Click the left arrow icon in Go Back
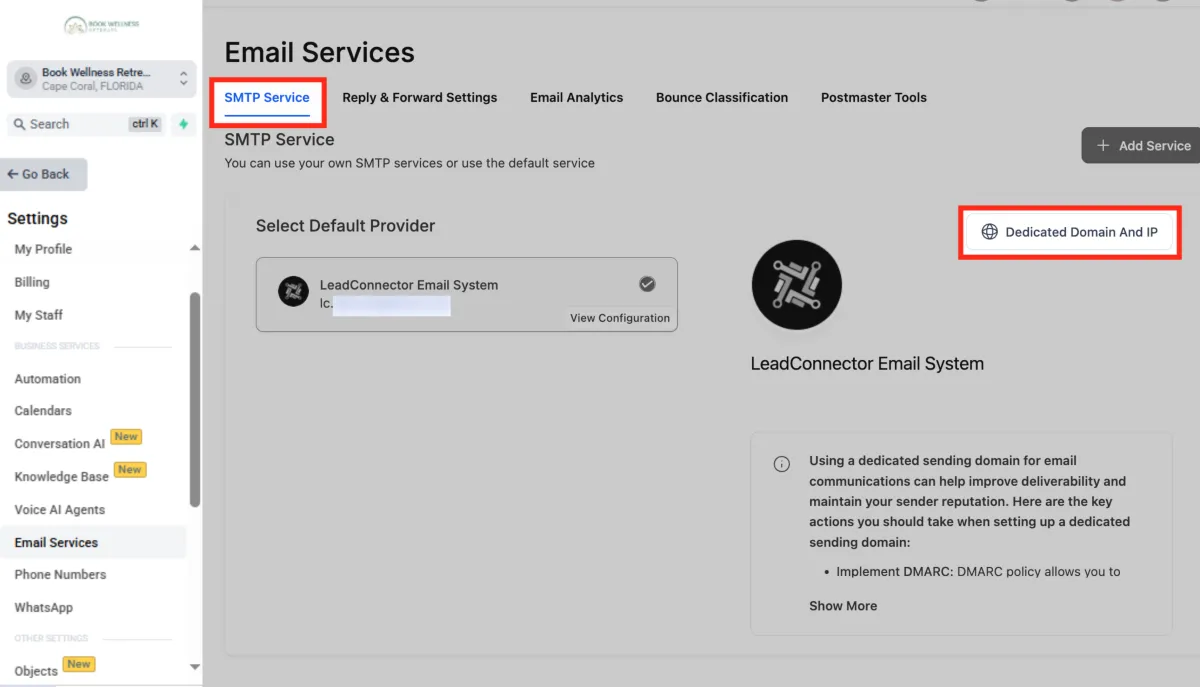This screenshot has height=687, width=1200. tap(13, 174)
